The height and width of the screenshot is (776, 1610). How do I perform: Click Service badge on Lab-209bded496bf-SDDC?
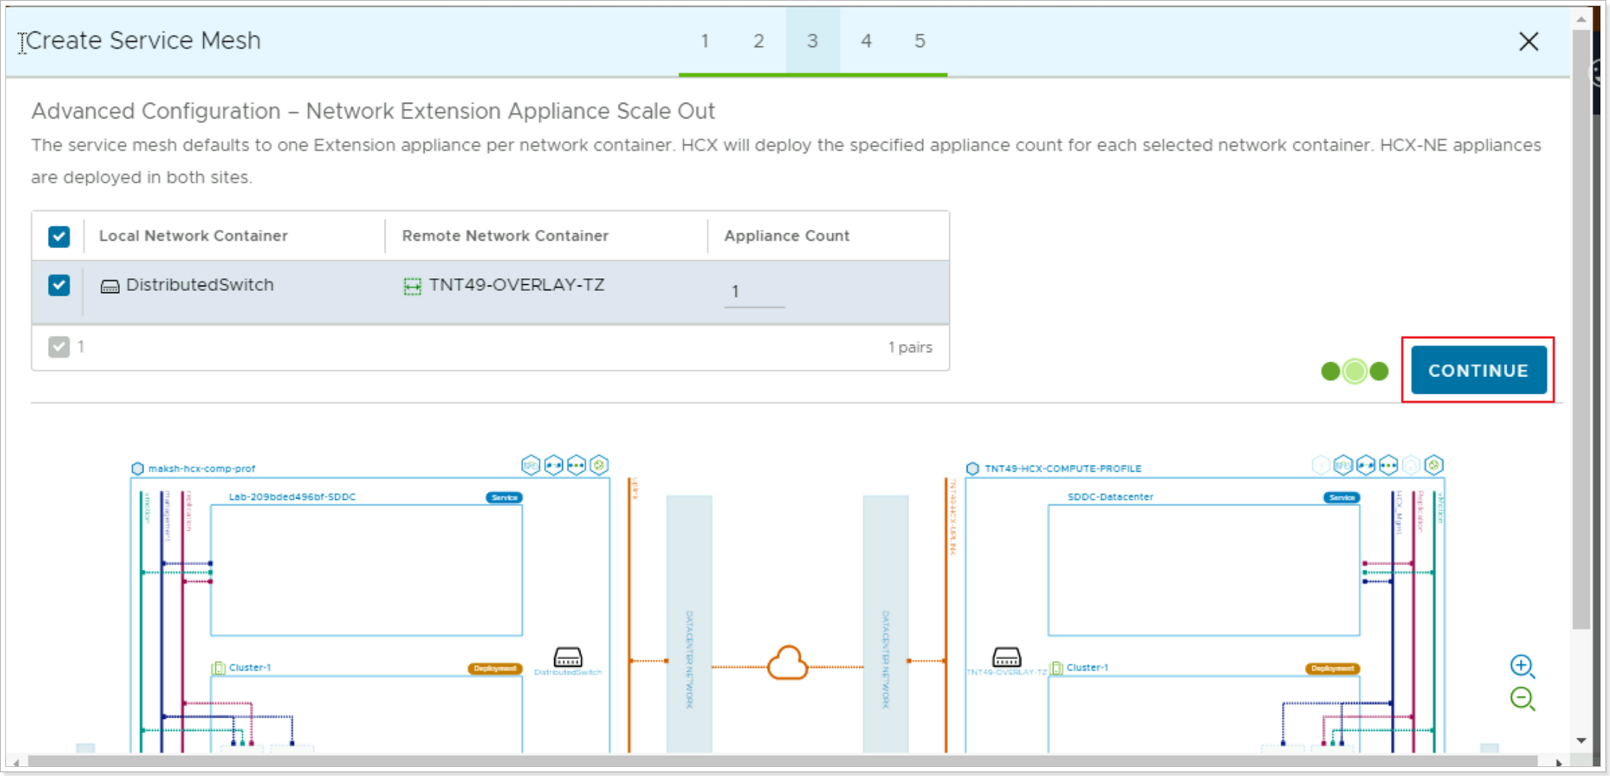[x=504, y=497]
